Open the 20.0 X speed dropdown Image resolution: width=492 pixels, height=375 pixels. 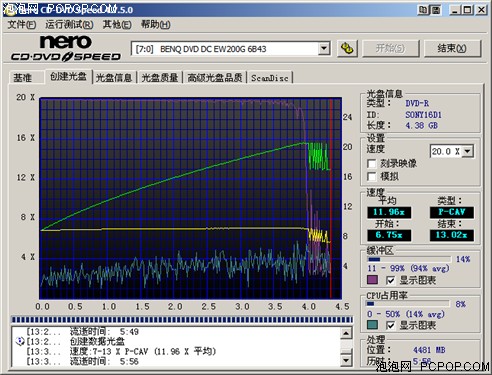point(468,151)
